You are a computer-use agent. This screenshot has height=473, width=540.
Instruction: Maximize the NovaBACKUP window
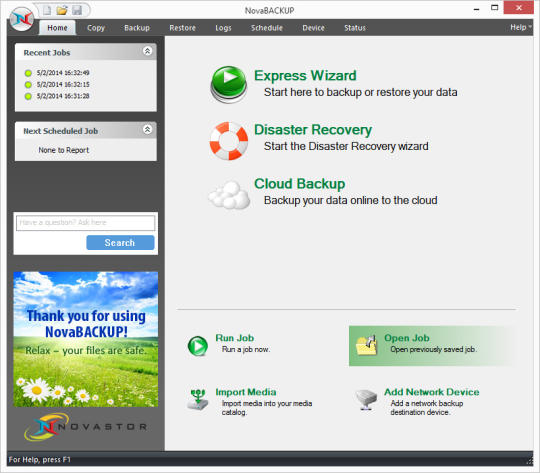click(x=495, y=8)
